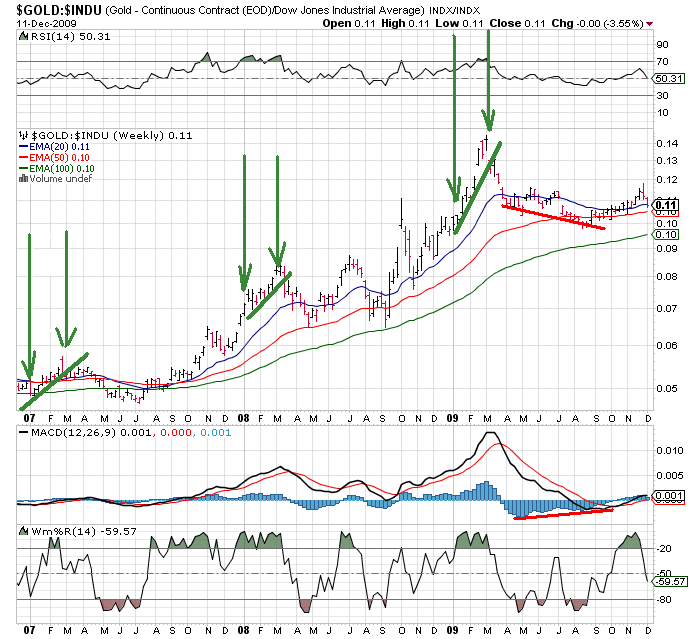Click the price axis label 0.09
The width and height of the screenshot is (700, 639).
coord(667,248)
